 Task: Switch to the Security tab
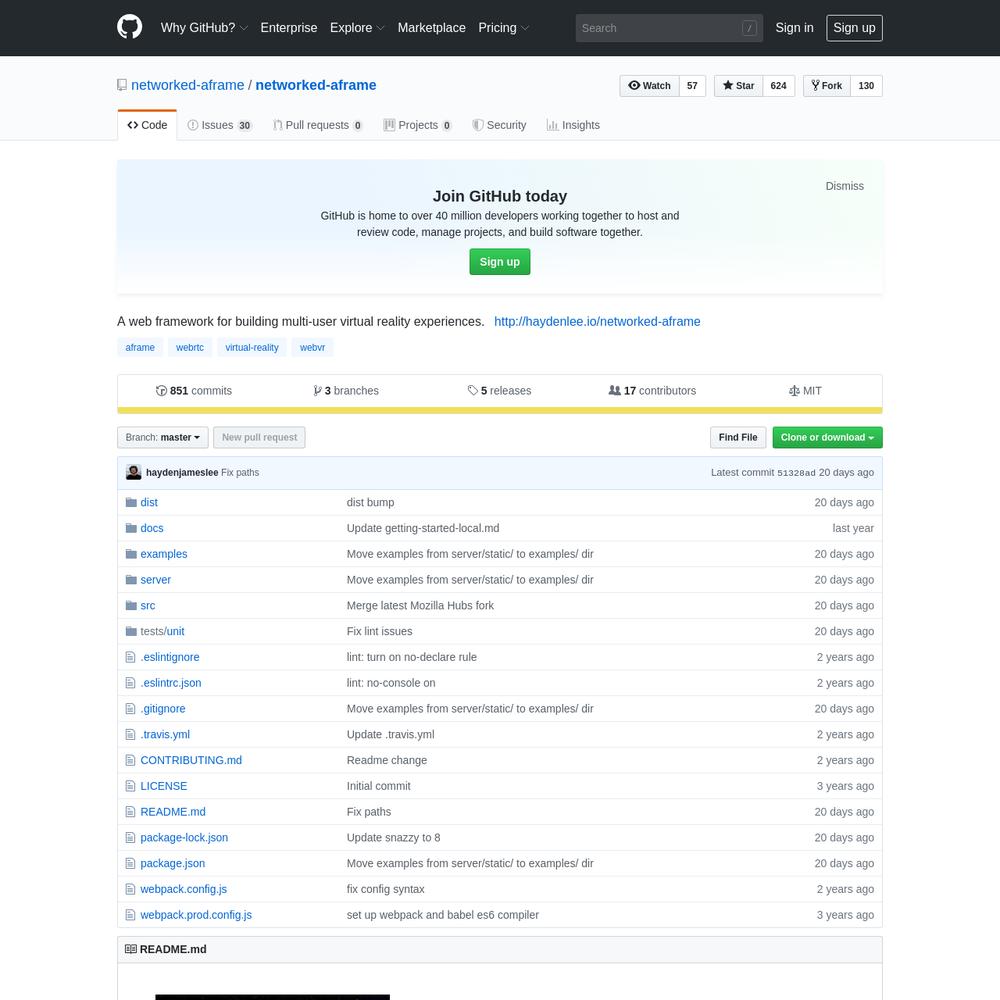pos(499,125)
